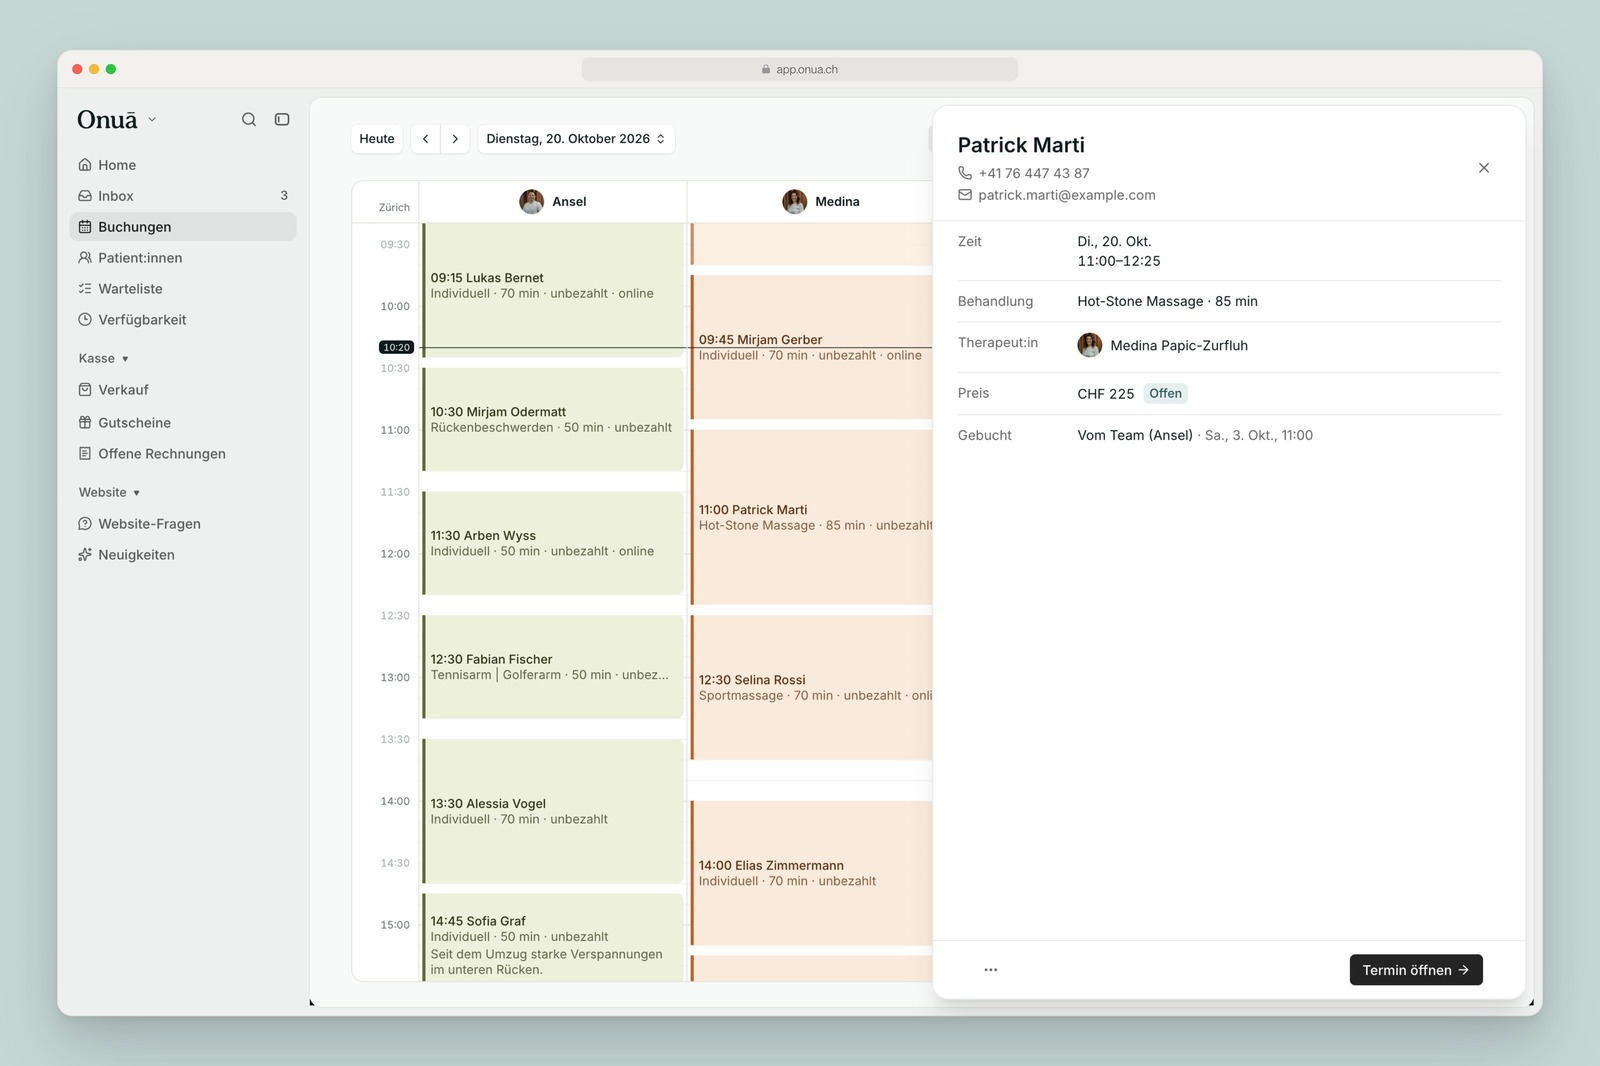Screen dimensions: 1600x1066
Task: Jump to today with Heute button
Action: pos(377,139)
